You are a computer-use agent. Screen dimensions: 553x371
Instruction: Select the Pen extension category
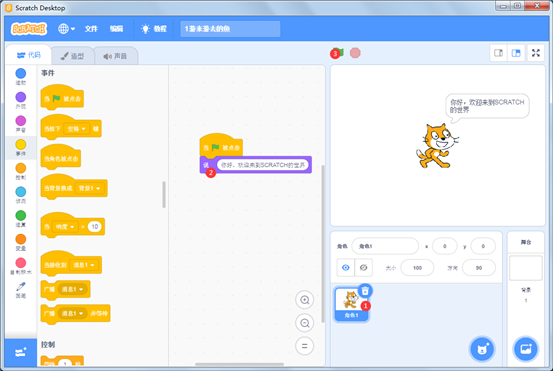pos(21,290)
